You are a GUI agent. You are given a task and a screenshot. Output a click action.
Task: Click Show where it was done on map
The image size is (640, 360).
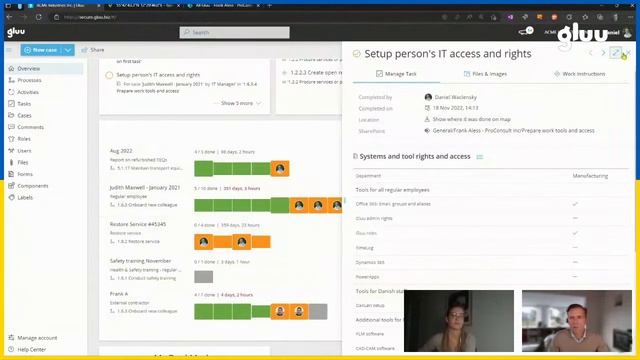pos(471,119)
